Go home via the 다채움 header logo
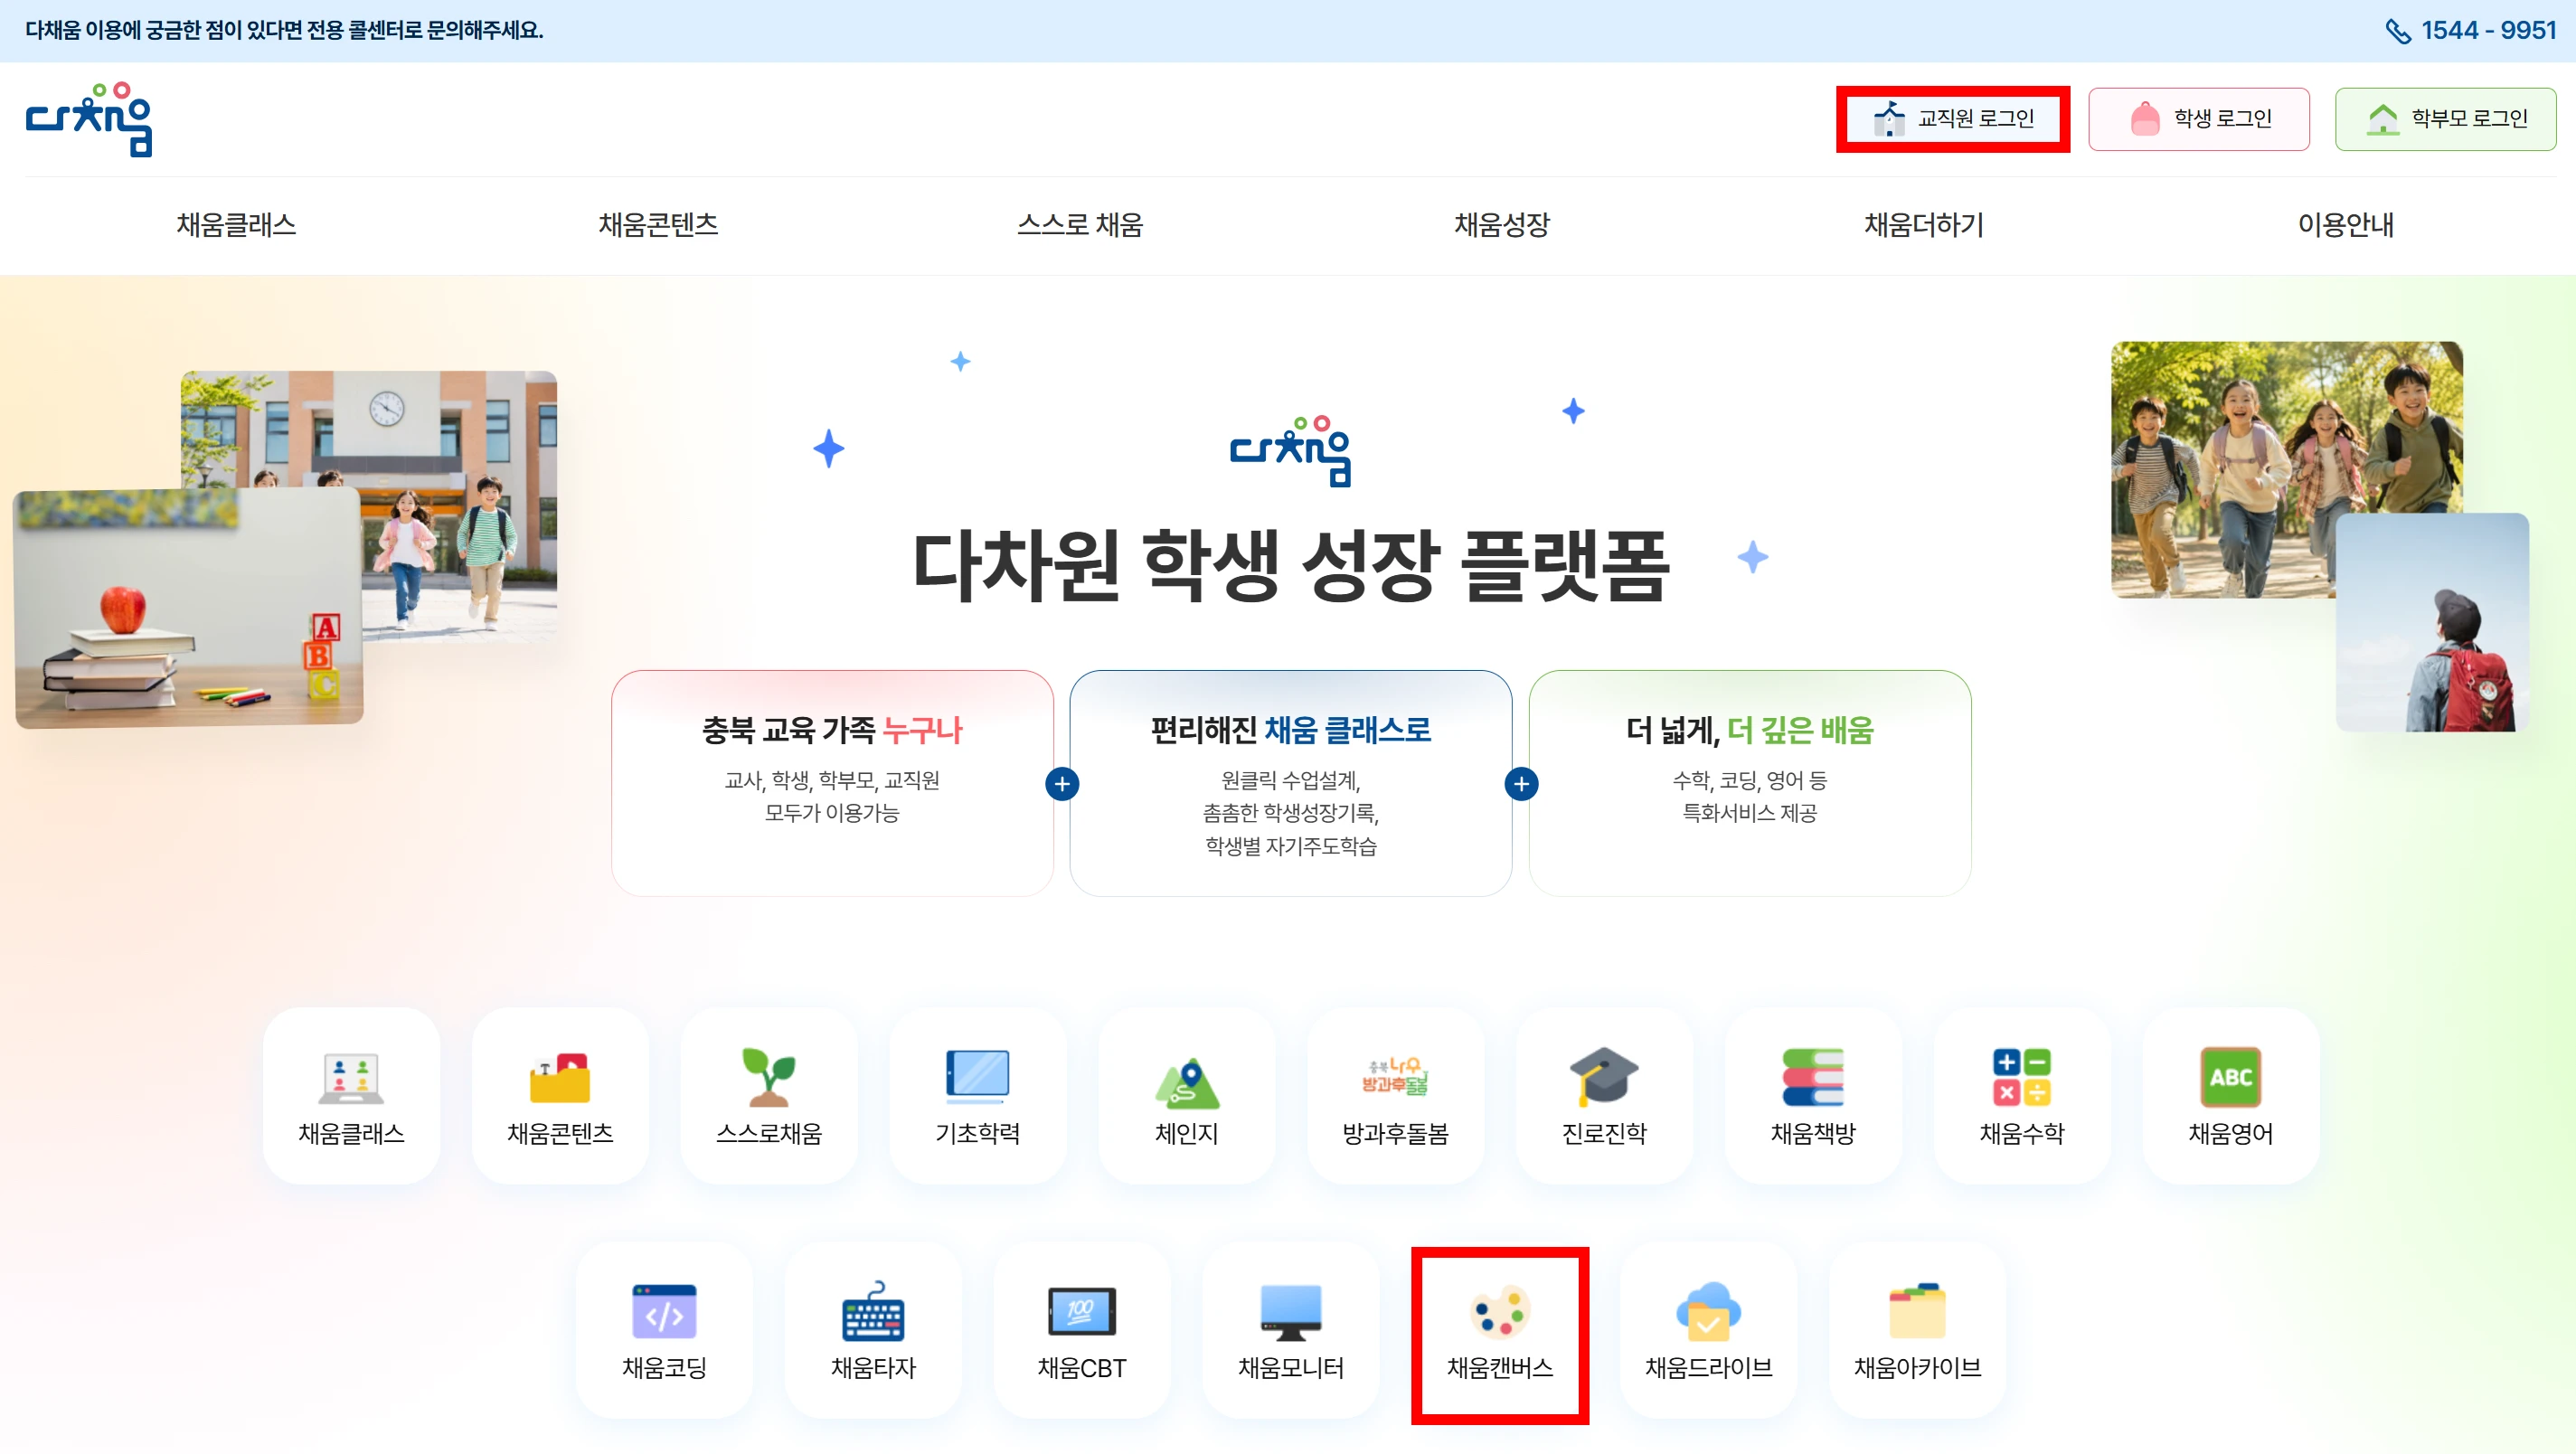2576x1454 pixels. tap(89, 119)
